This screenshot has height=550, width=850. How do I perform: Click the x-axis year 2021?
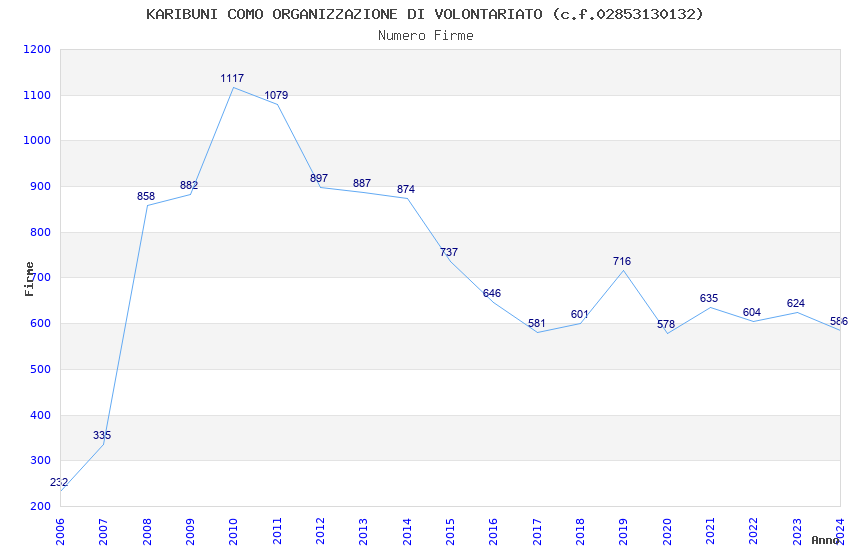(x=711, y=531)
